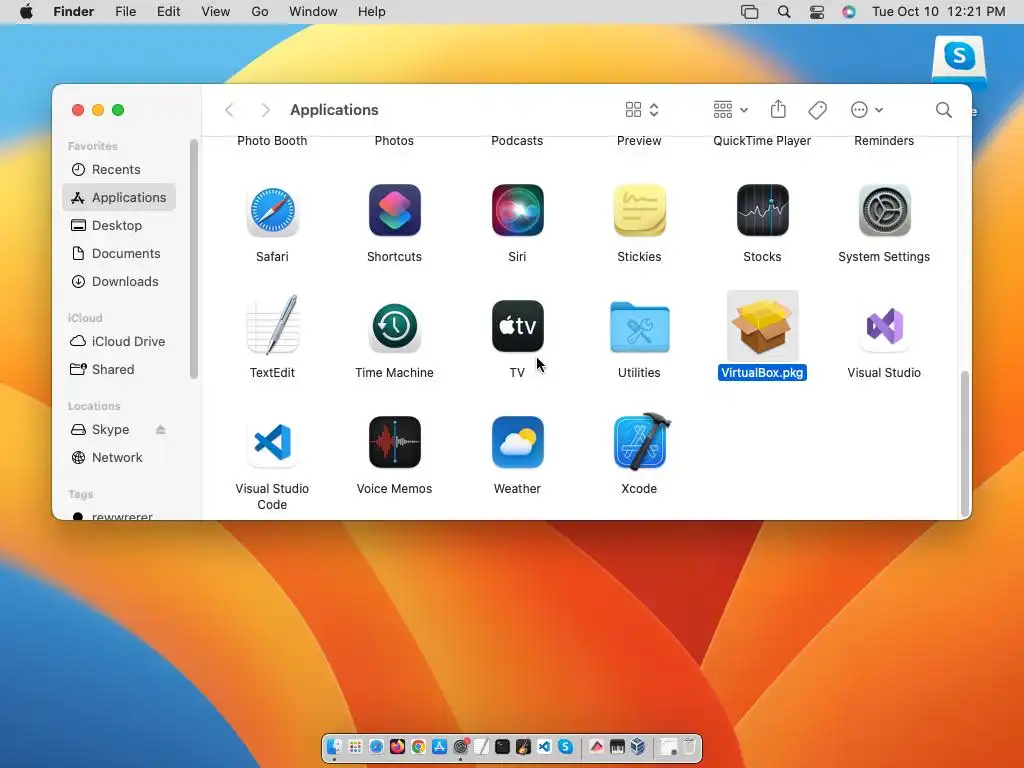Open Google Chrome from the Dock

[418, 747]
